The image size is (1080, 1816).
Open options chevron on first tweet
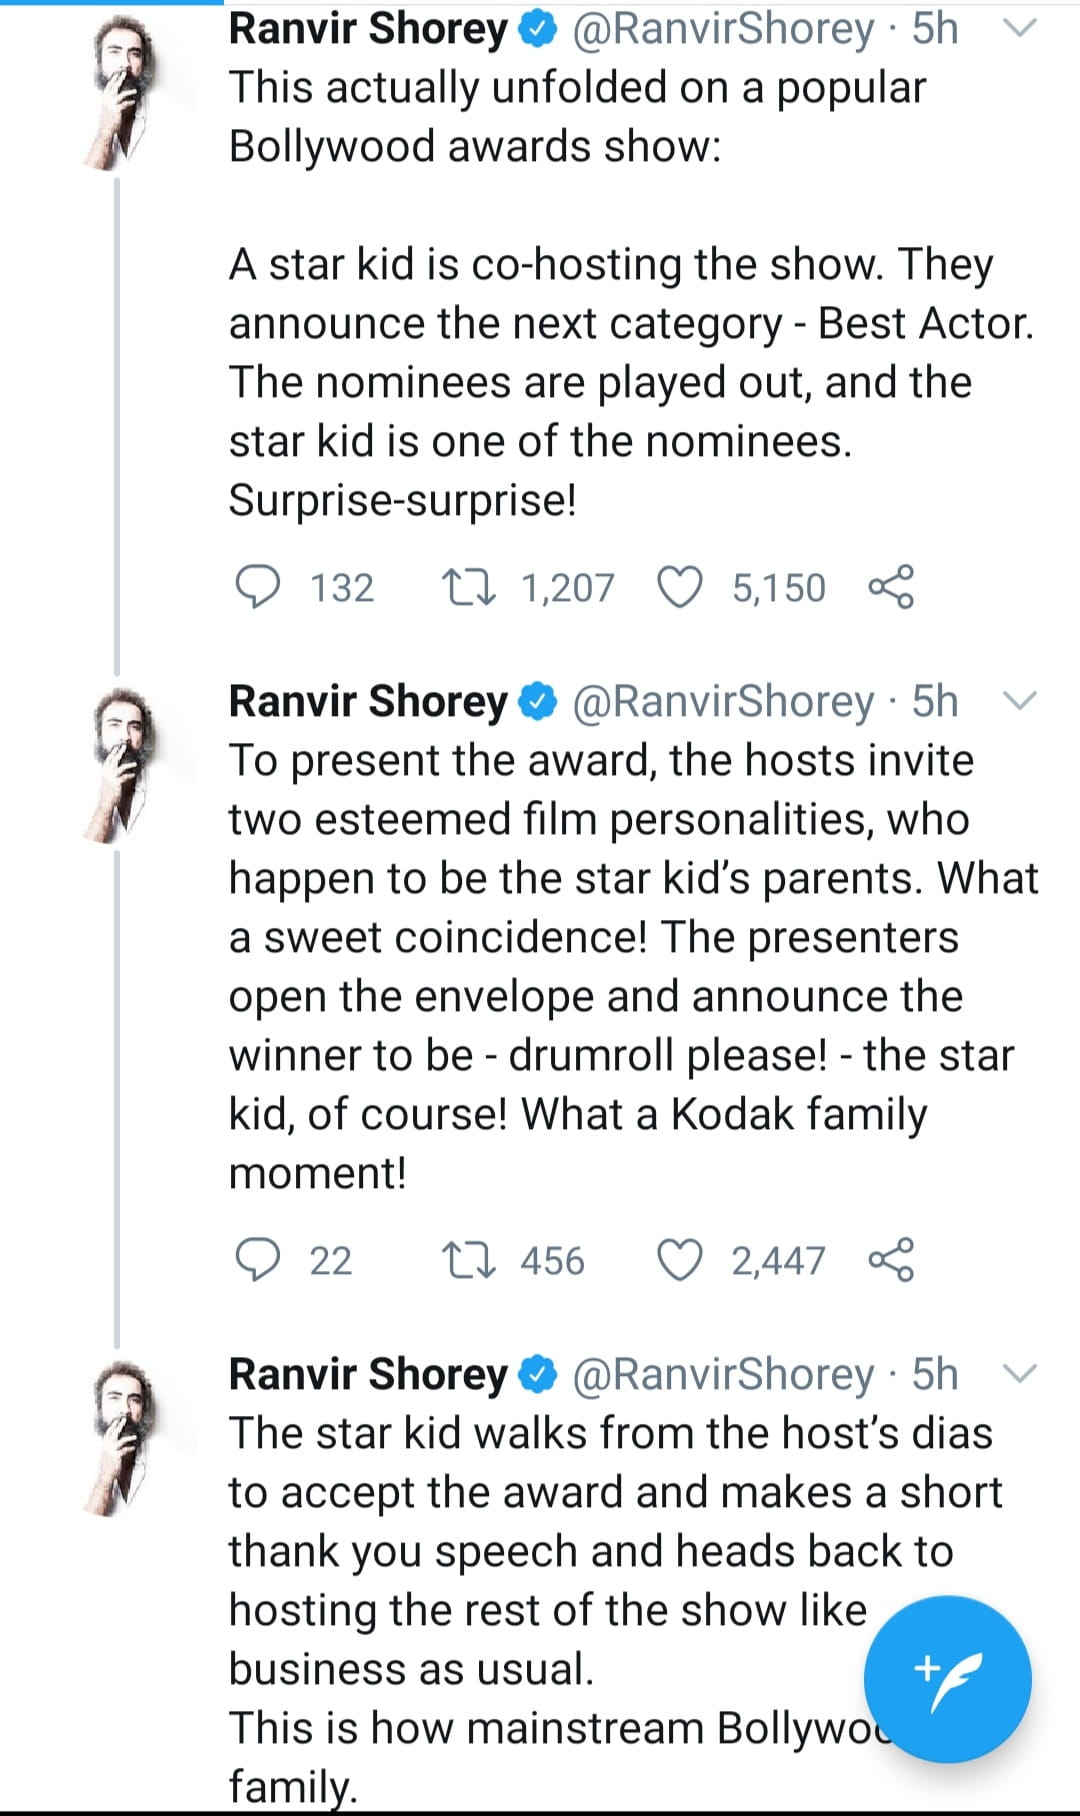pyautogui.click(x=1020, y=29)
